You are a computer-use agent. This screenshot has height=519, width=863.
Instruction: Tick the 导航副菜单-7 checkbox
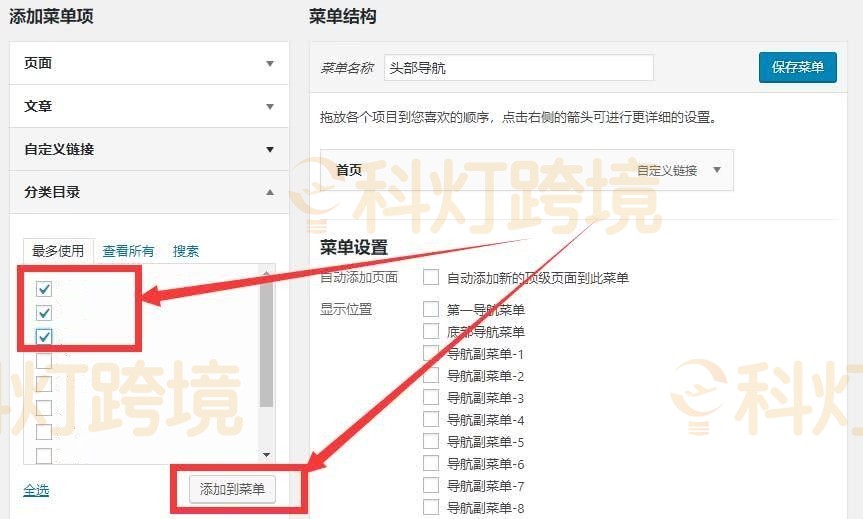click(431, 485)
